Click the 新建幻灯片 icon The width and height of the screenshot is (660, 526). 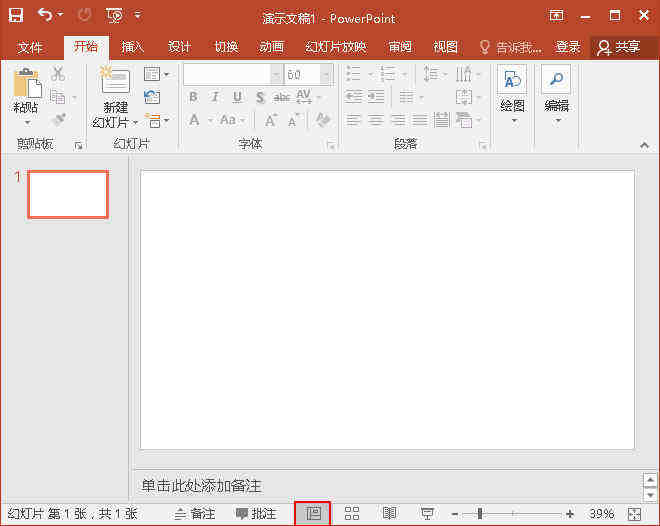(x=115, y=81)
